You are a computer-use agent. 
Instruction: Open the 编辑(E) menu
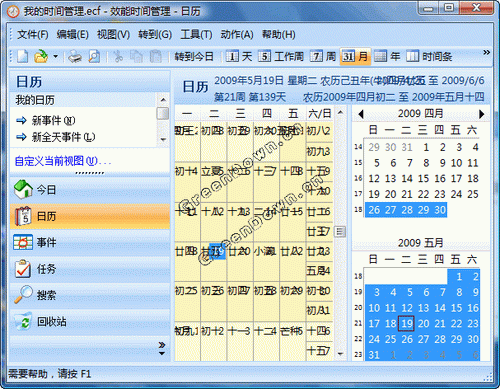(72, 34)
